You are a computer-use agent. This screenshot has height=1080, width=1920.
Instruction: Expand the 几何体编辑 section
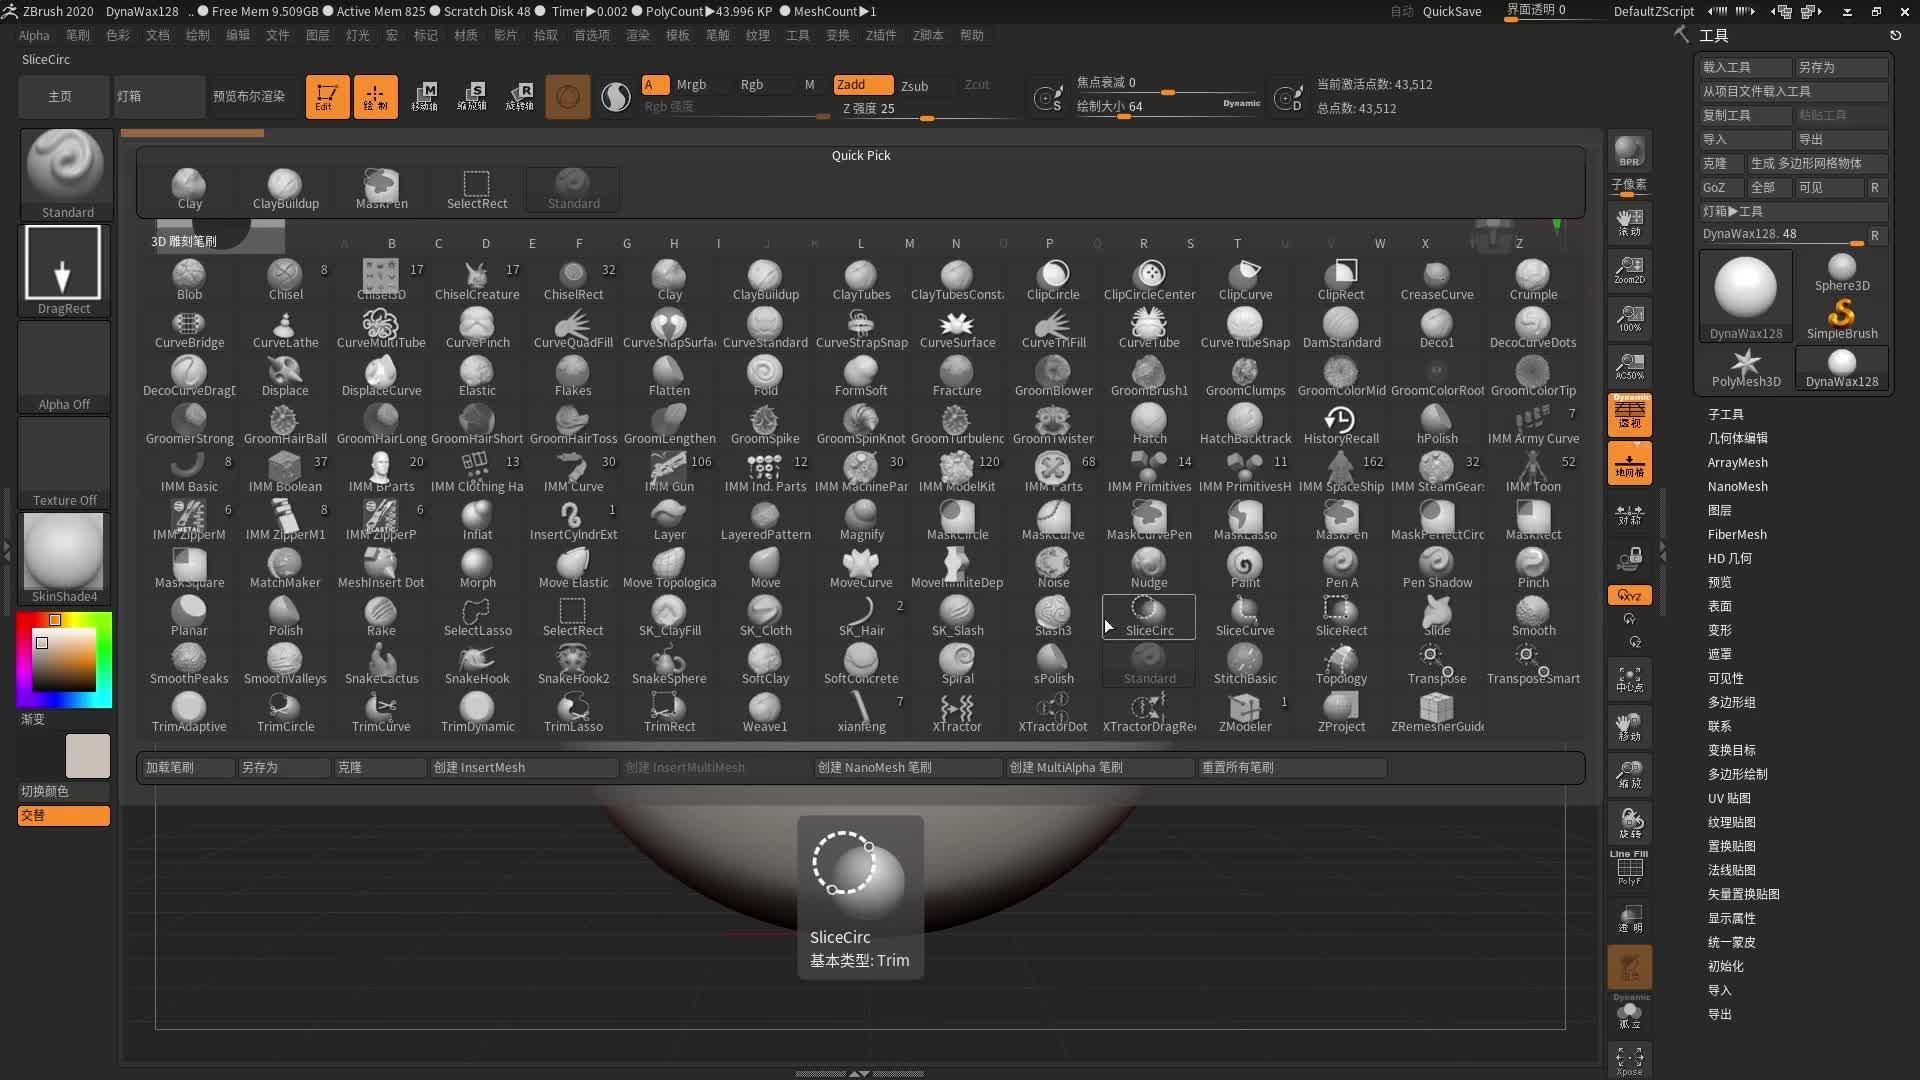tap(1737, 438)
